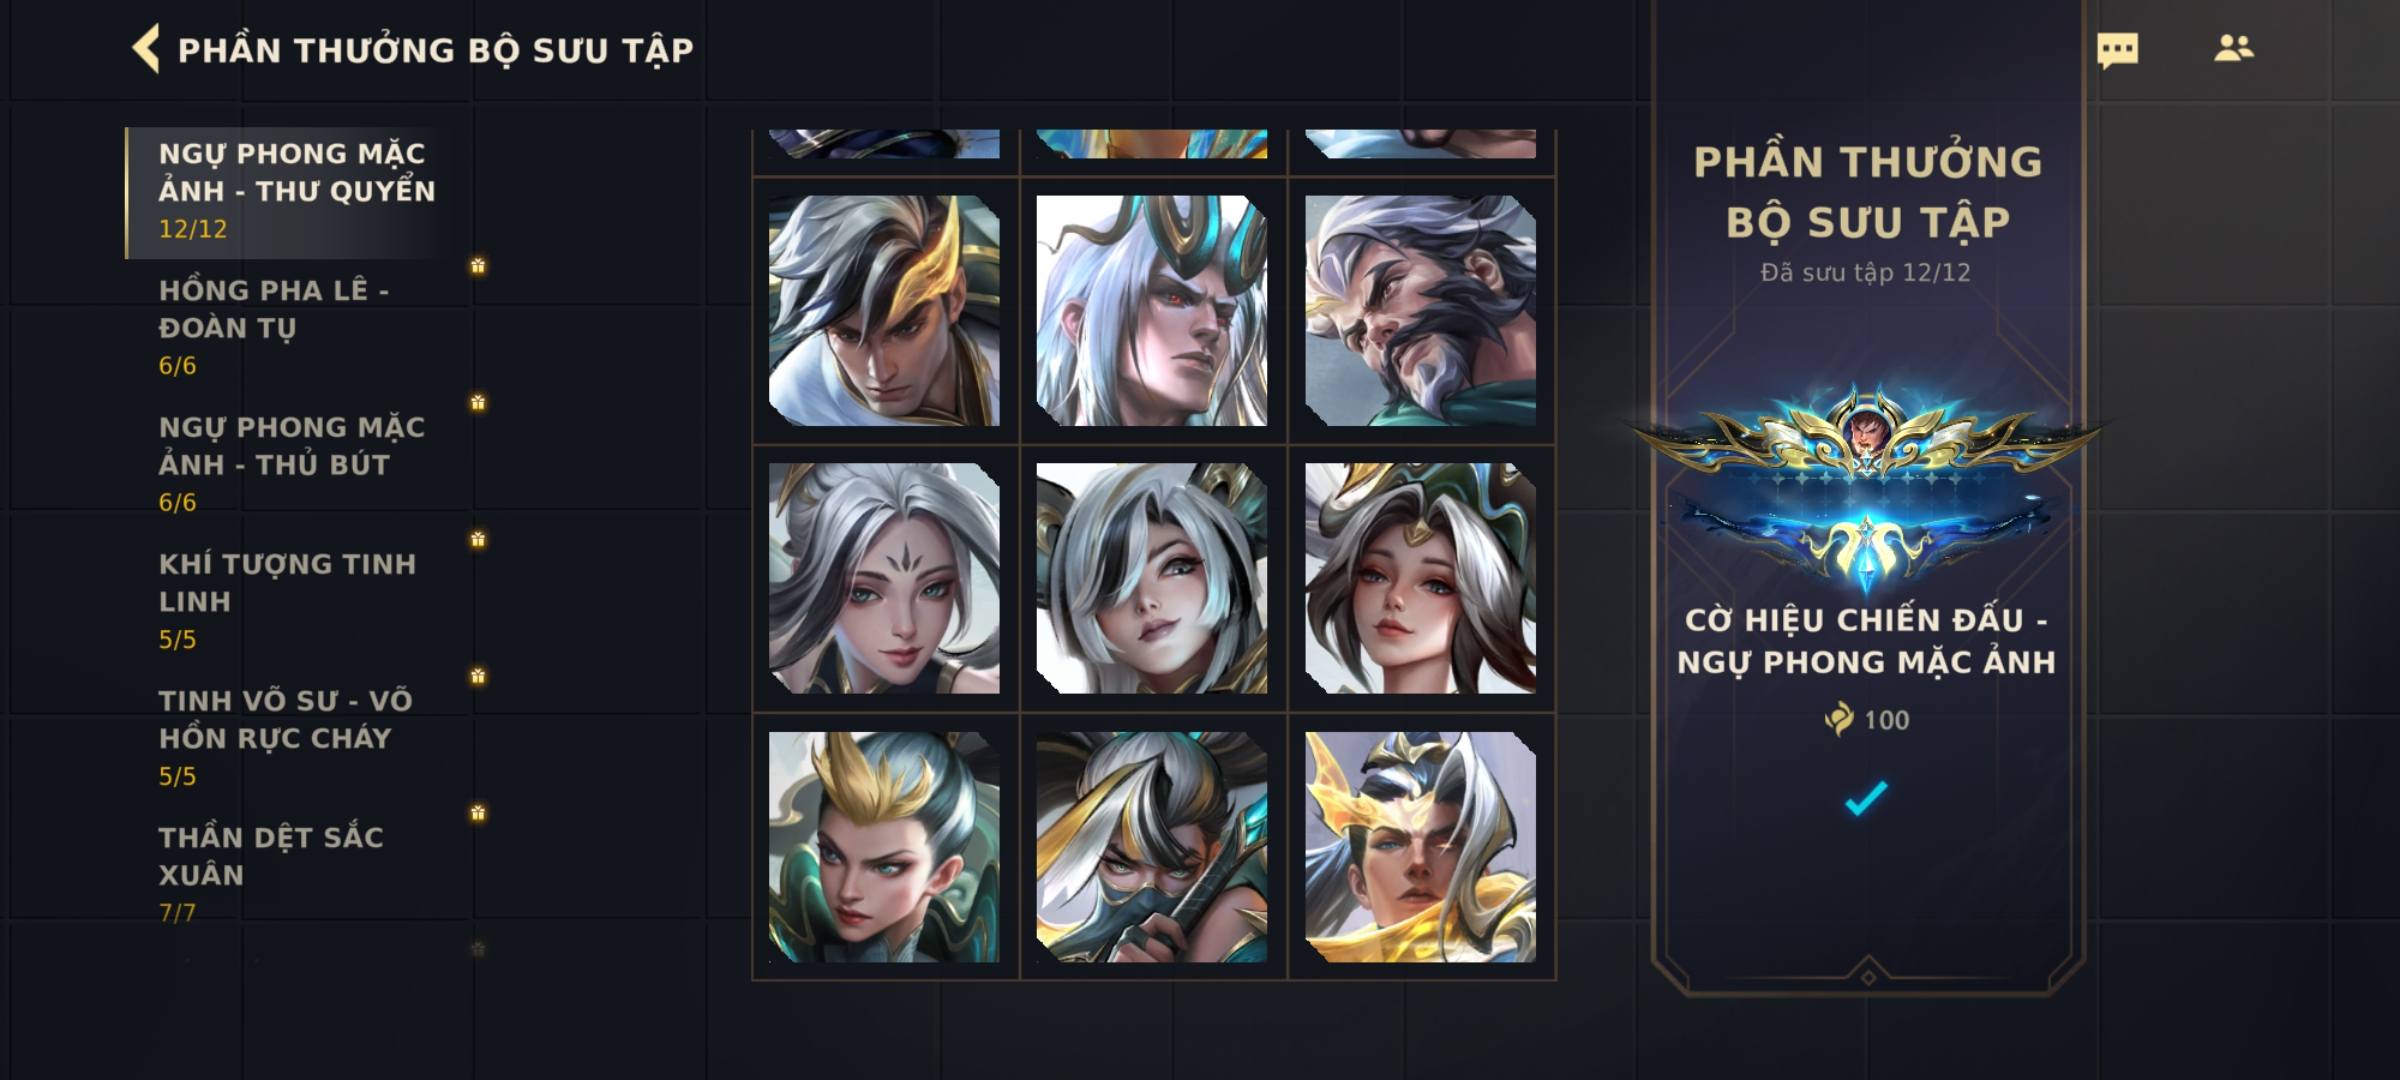2400x1080 pixels.
Task: Open Tinh Võ Sư - Võ Hồn Rực Cháy
Action: click(x=298, y=738)
